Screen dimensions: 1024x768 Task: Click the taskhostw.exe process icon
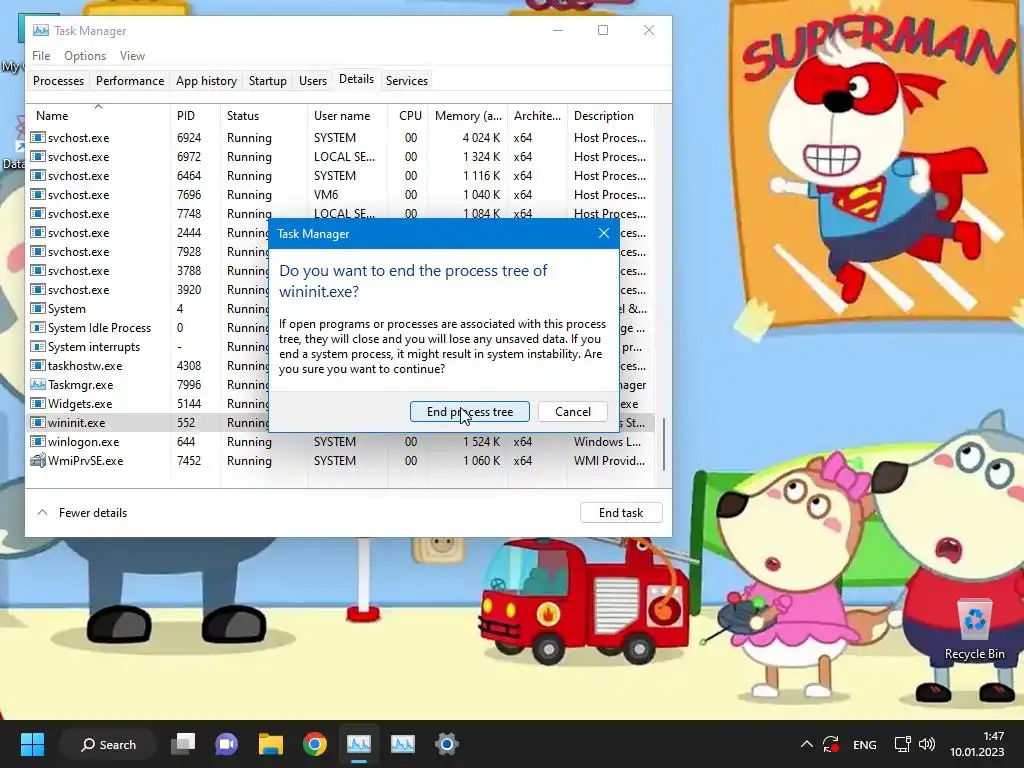[38, 365]
